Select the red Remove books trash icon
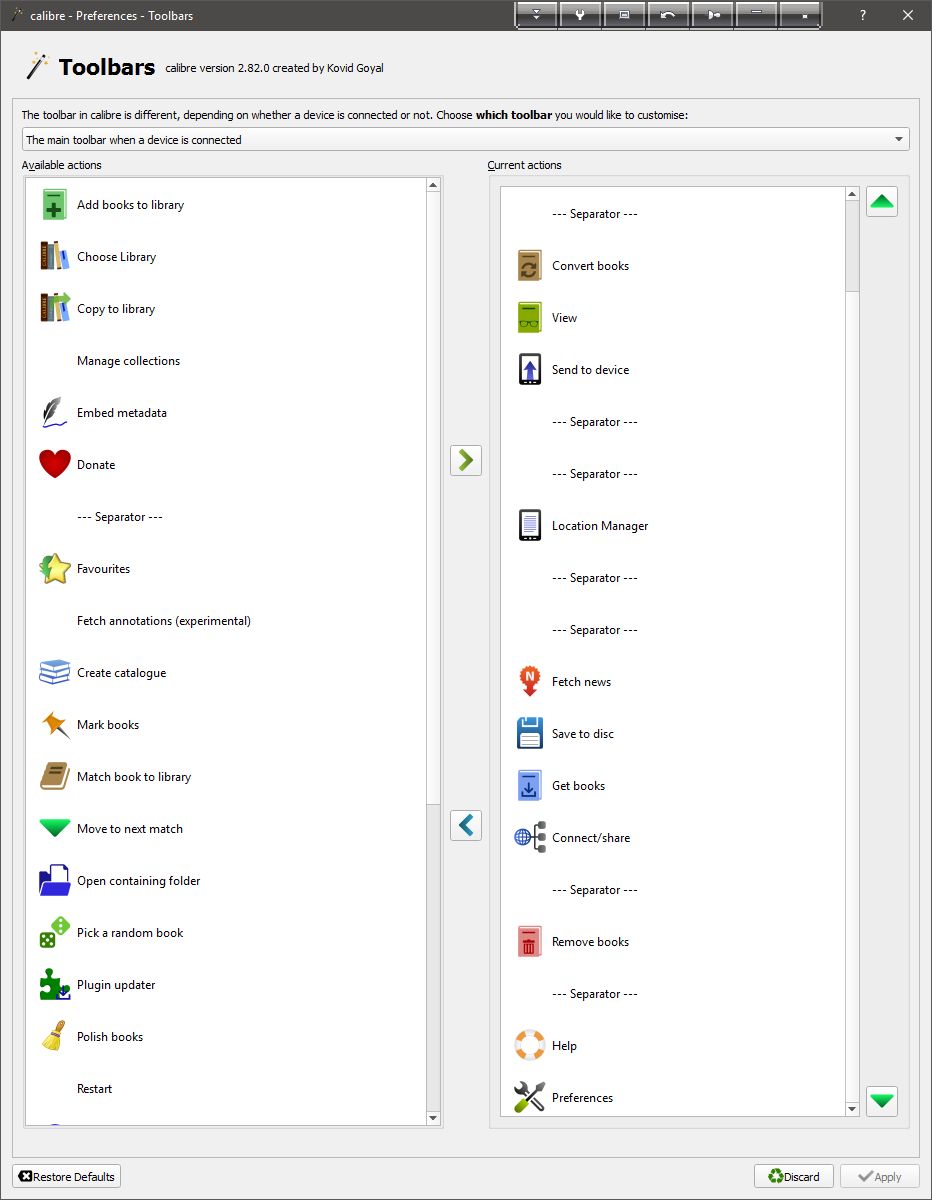 530,942
